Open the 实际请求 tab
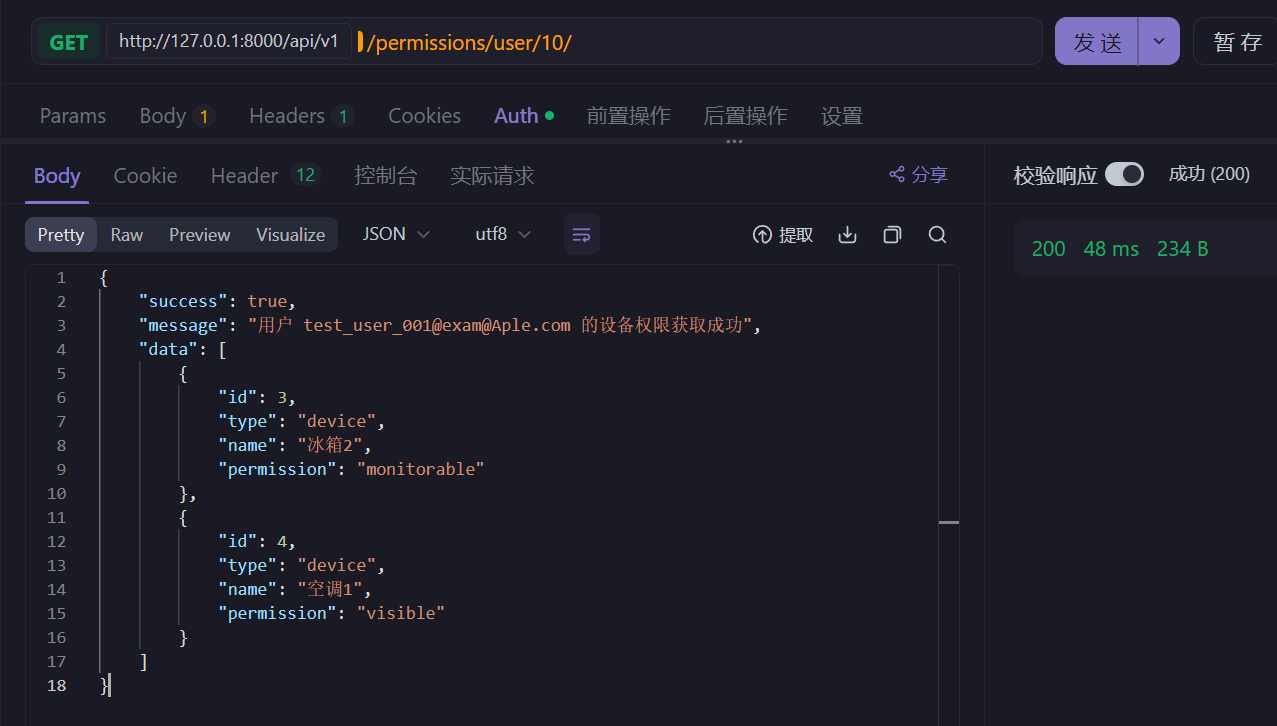The height and width of the screenshot is (726, 1277). pos(492,176)
